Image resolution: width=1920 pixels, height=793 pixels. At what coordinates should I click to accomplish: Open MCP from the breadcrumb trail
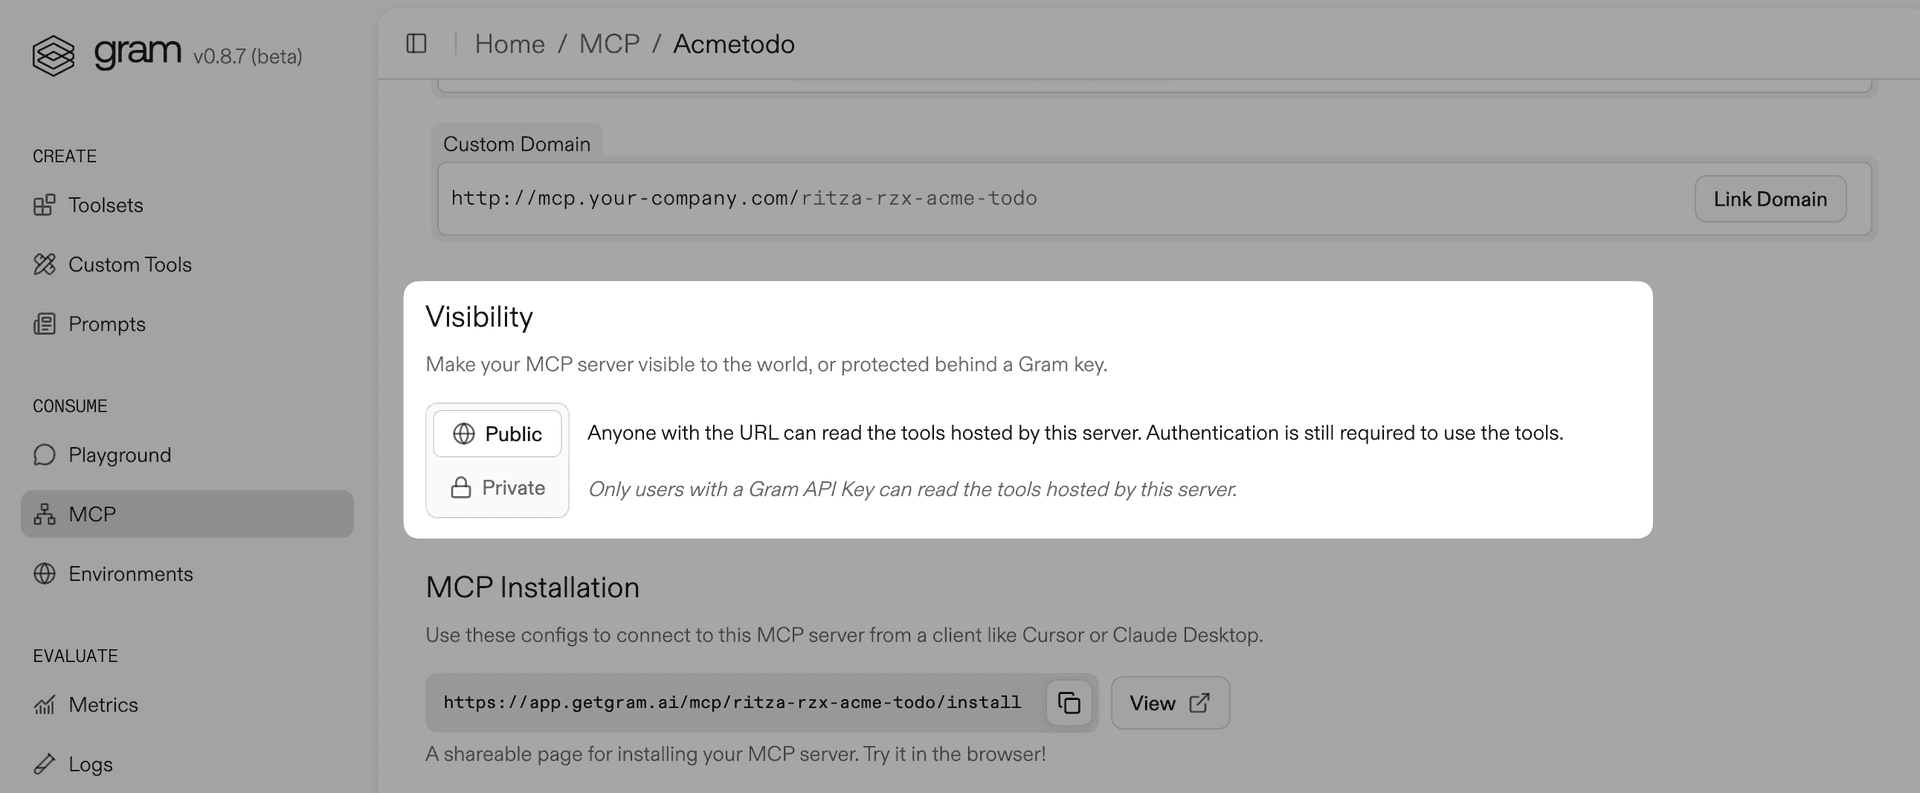point(610,43)
